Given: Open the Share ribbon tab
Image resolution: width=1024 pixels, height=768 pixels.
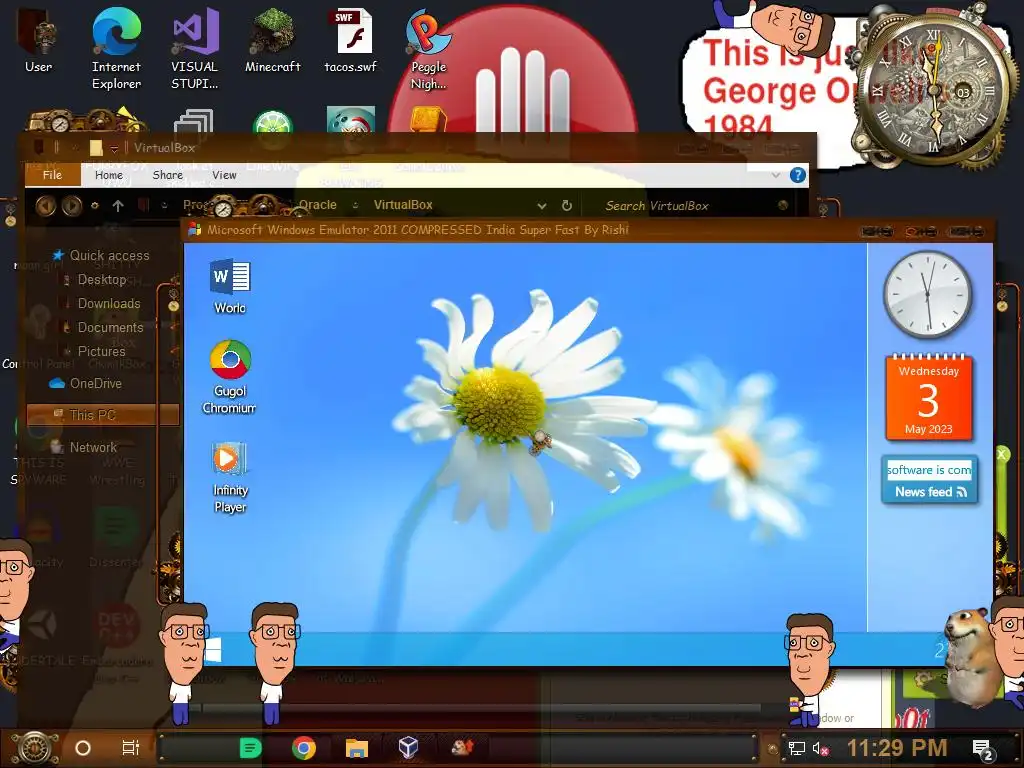Looking at the screenshot, I should [x=168, y=175].
